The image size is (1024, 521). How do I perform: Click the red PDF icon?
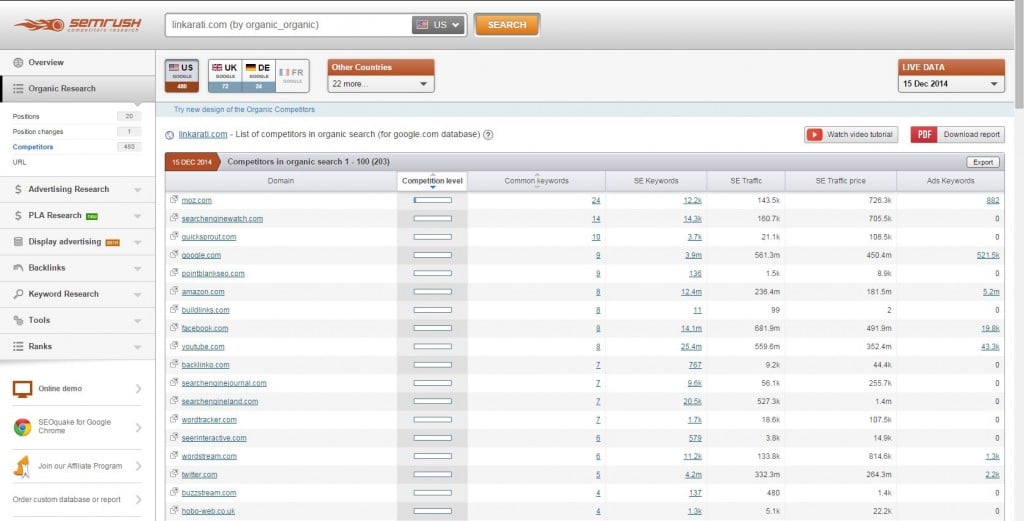[923, 134]
